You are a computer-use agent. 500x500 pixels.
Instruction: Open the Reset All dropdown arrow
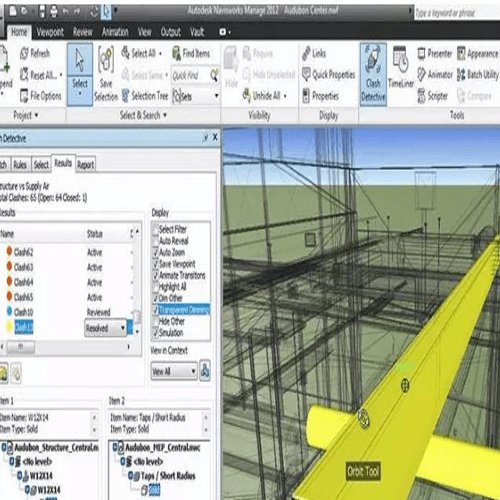coord(61,75)
